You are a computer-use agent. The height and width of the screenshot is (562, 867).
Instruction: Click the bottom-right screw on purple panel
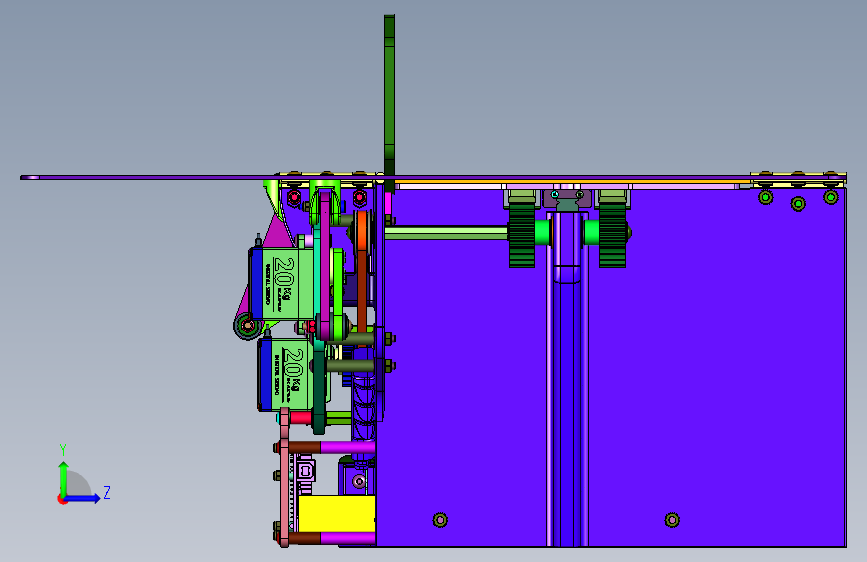[x=672, y=519]
